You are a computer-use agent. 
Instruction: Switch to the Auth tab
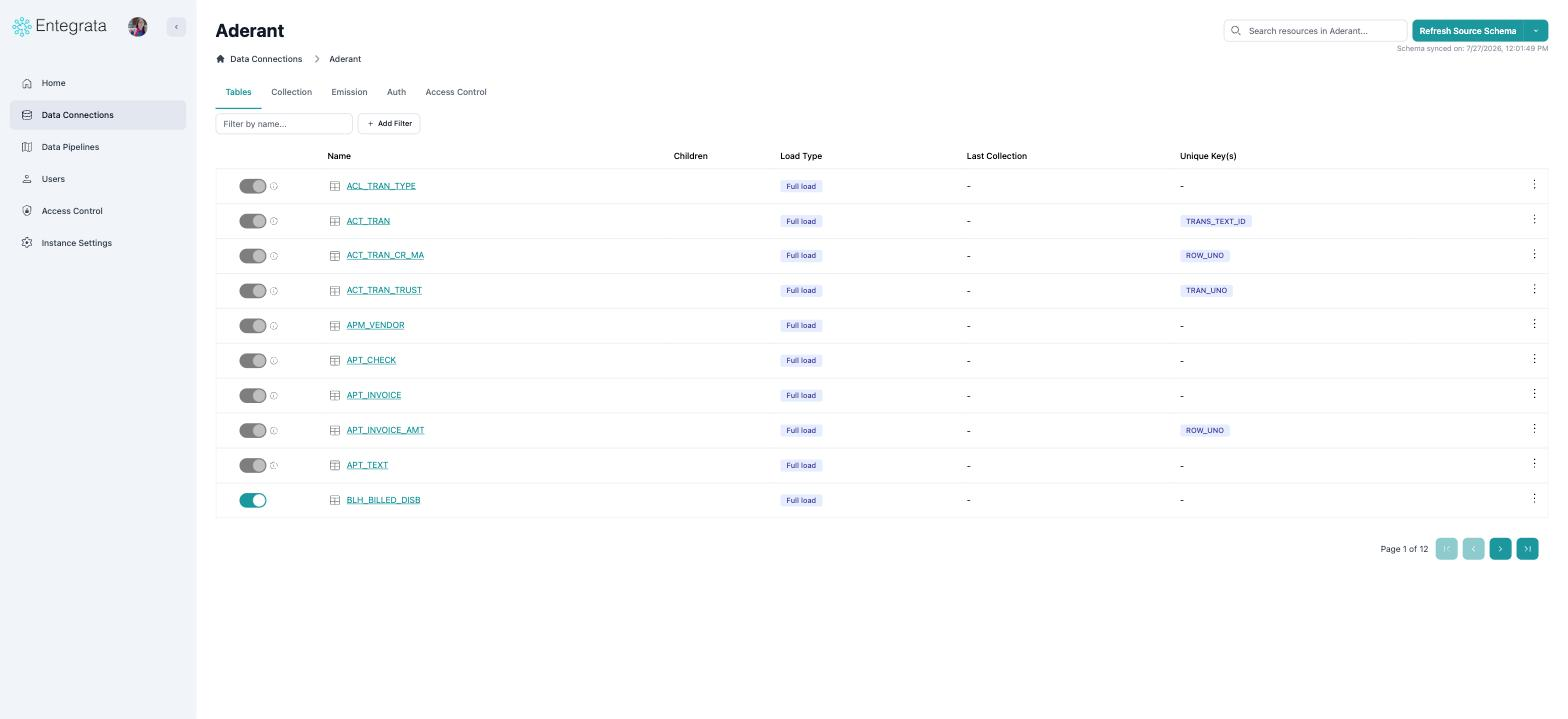(x=396, y=92)
